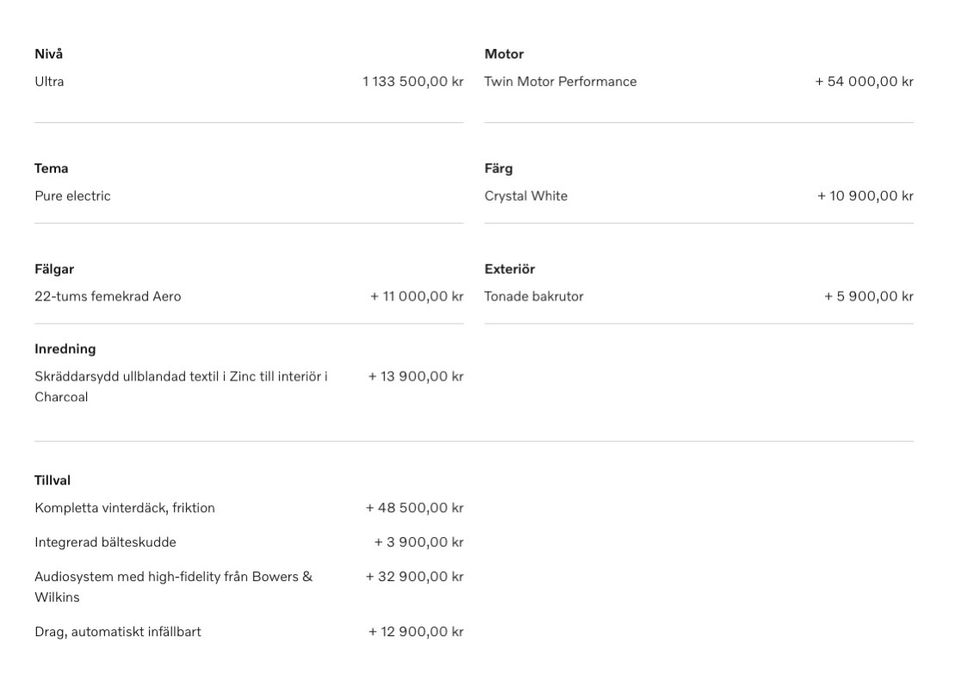The image size is (980, 680).
Task: Click the + 10 900,00 kr color price
Action: (865, 196)
